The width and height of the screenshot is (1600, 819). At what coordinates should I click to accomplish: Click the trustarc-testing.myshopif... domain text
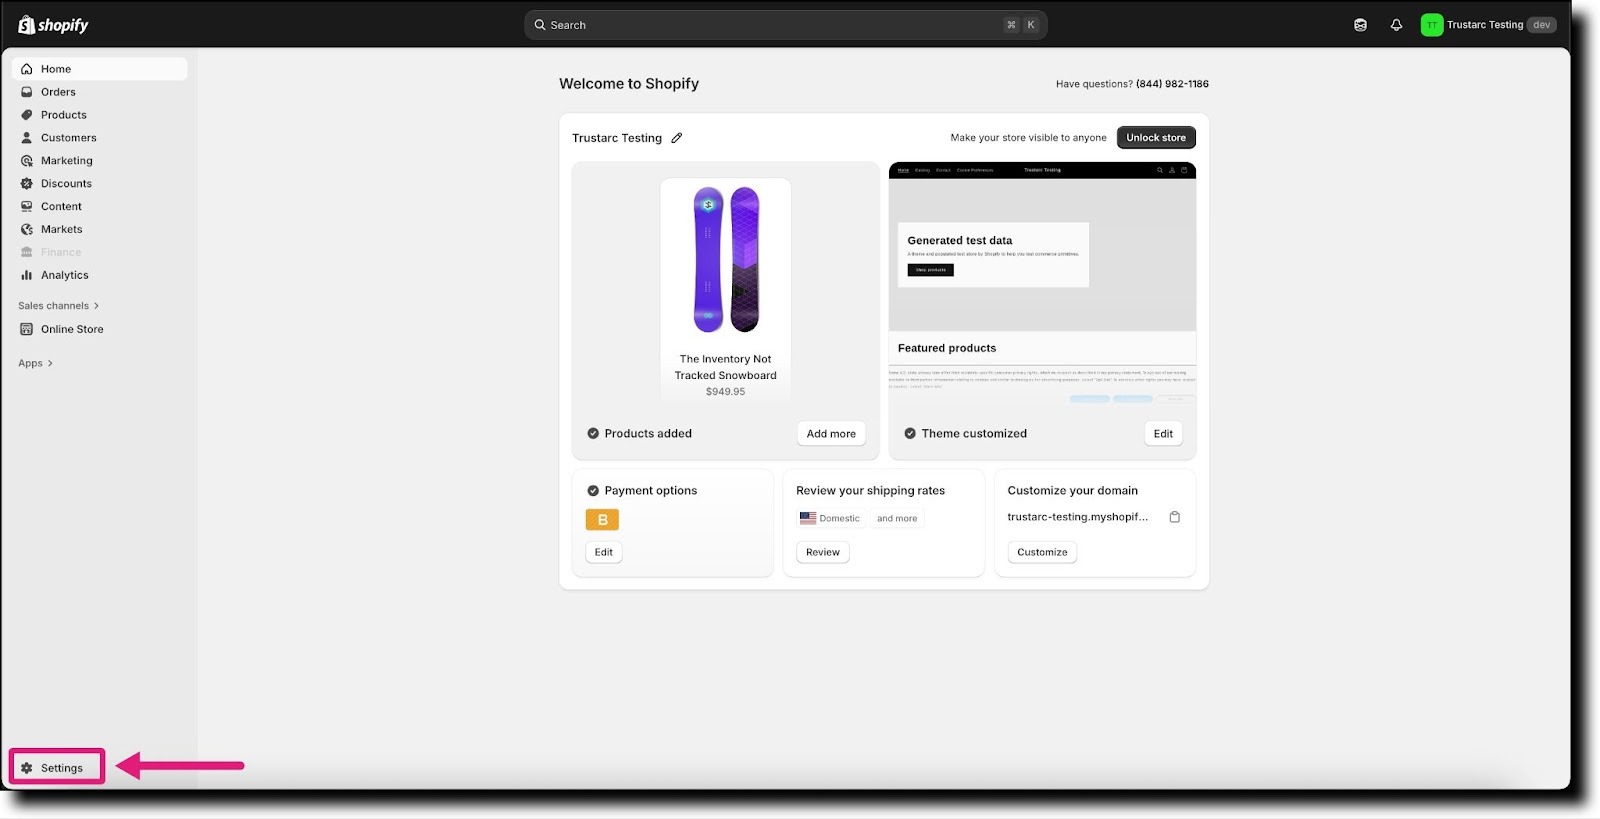[x=1078, y=517]
